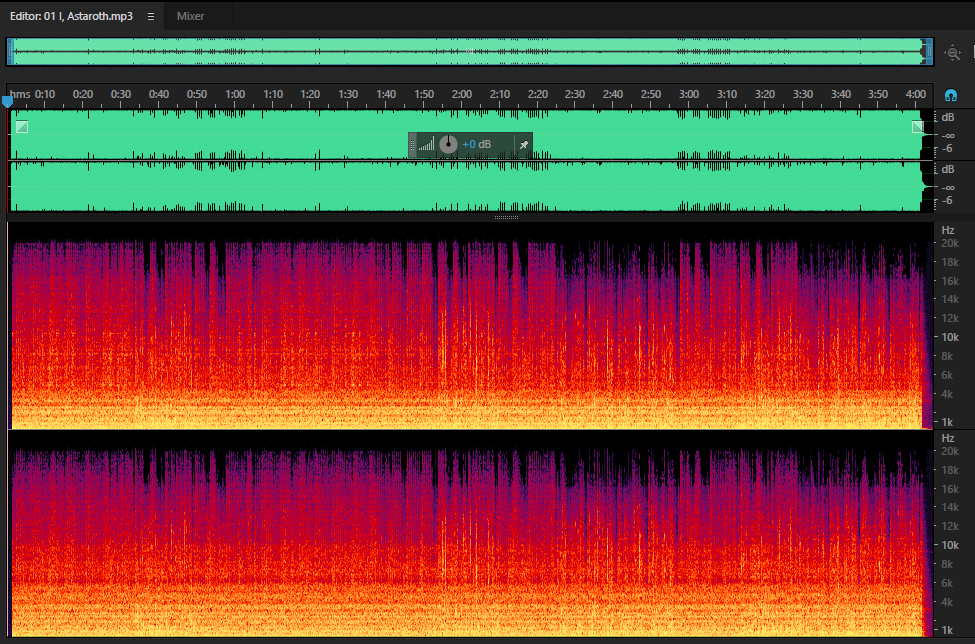This screenshot has height=644, width=975.
Task: Click the 1:30 mark on the time ruler
Action: pos(348,94)
